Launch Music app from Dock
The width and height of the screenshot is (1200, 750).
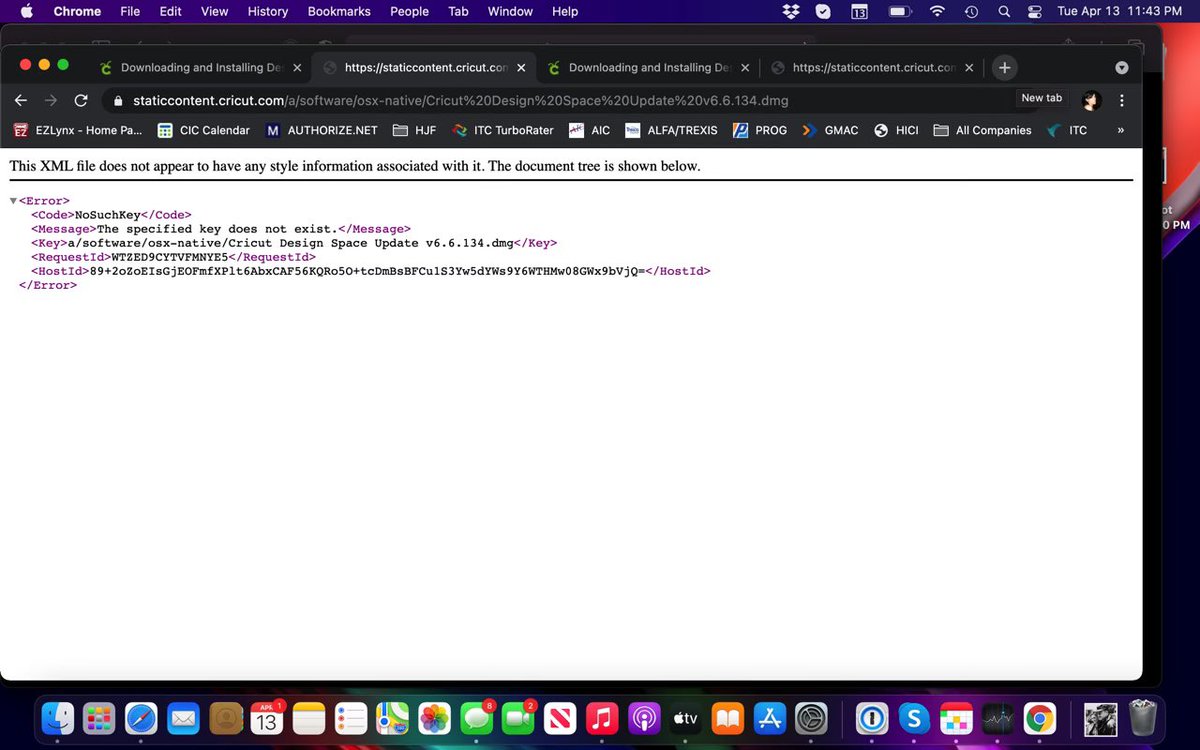coord(602,718)
